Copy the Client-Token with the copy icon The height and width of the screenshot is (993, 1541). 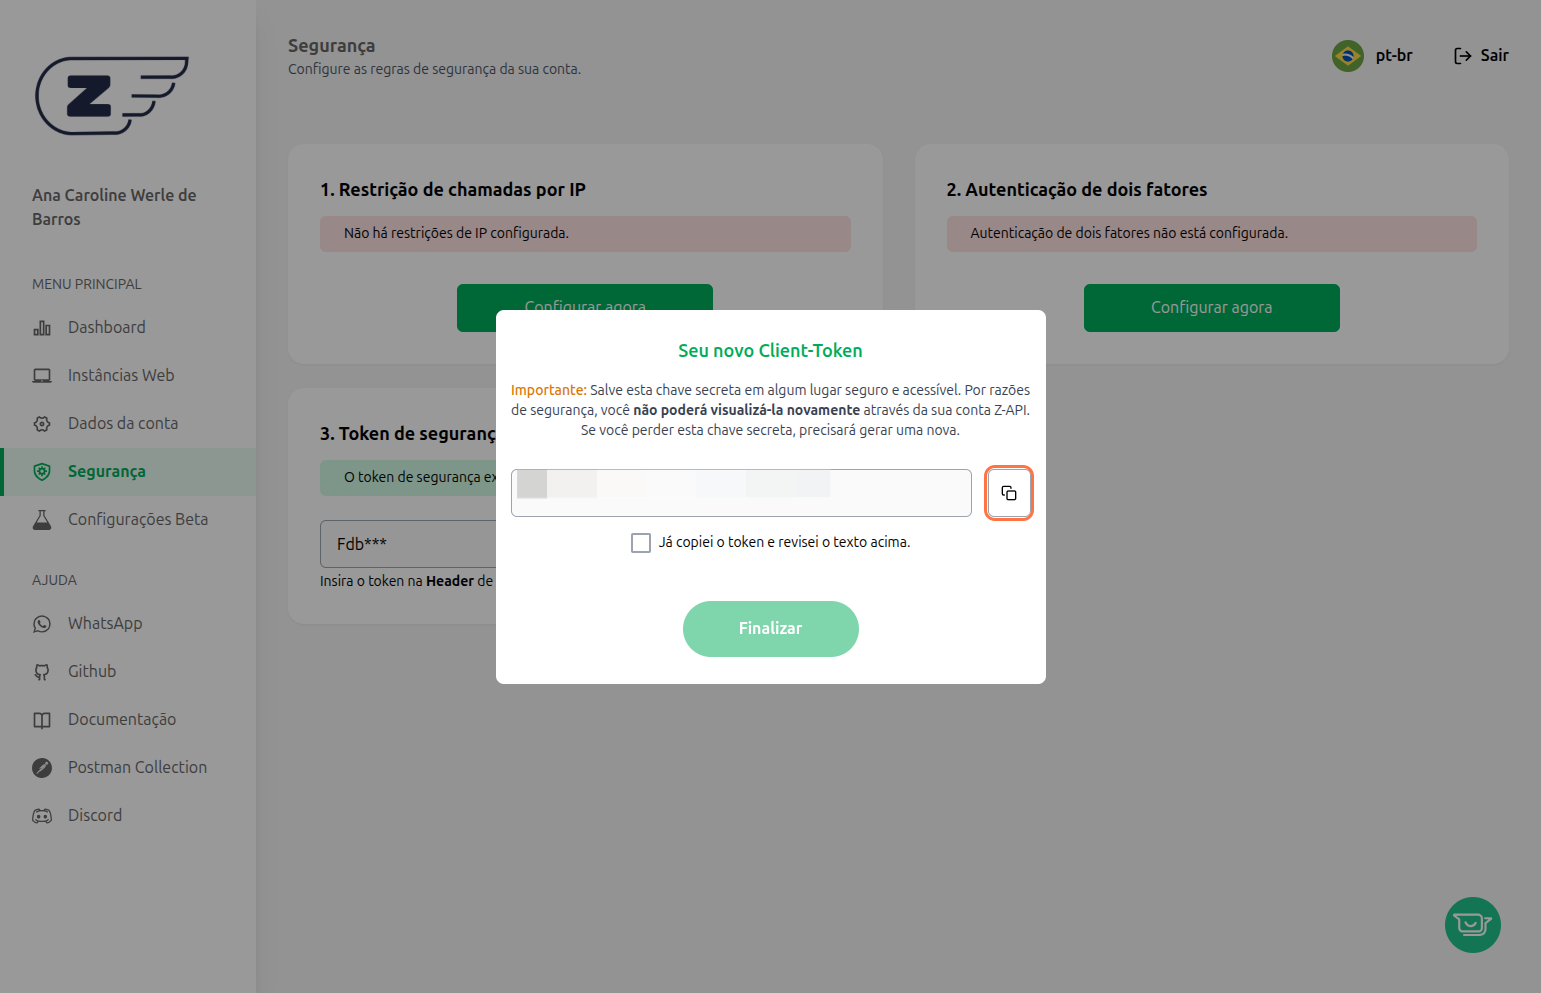[x=1009, y=493]
